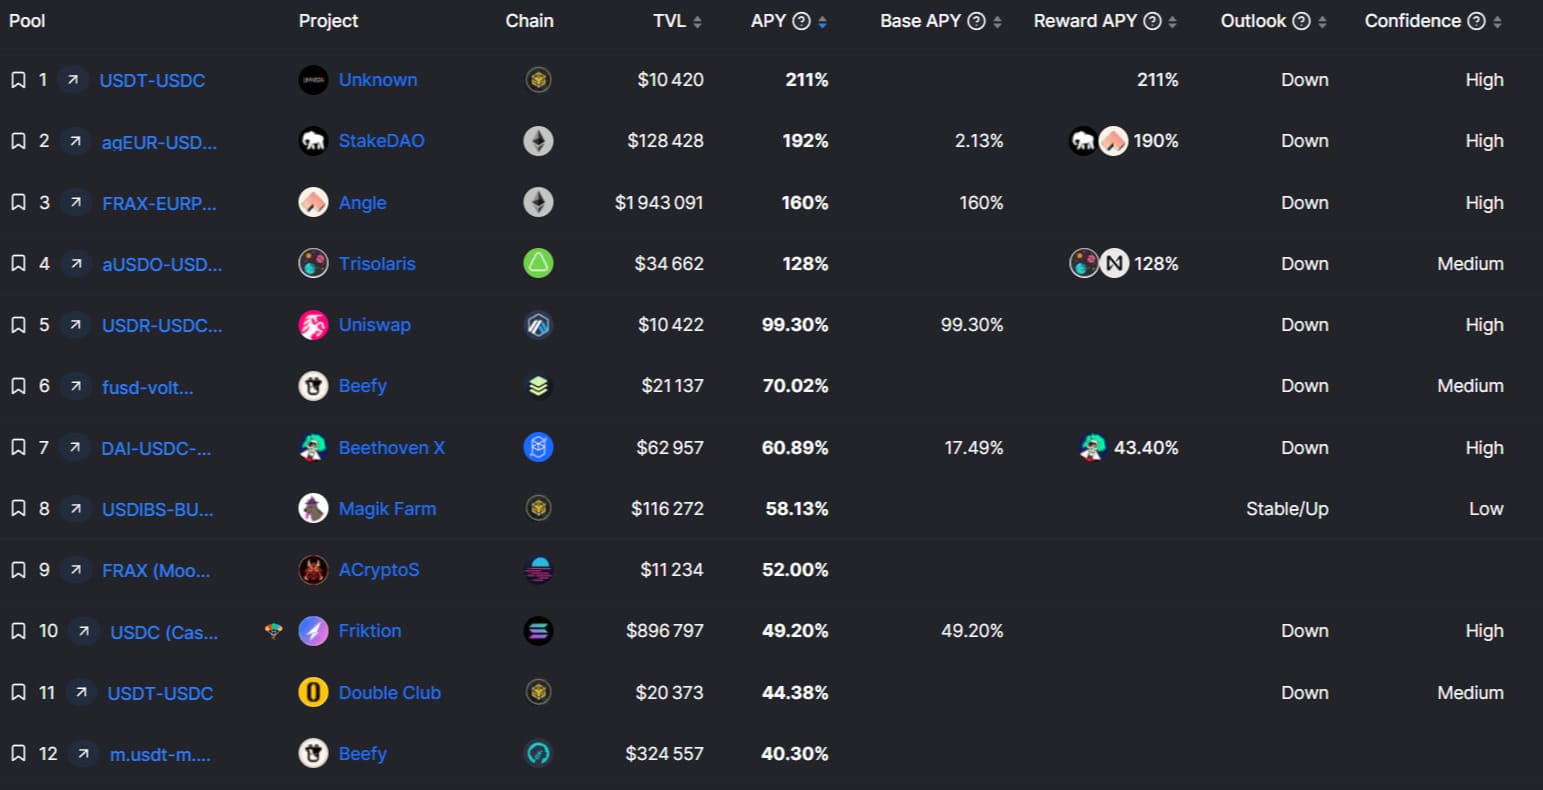Open the Beethoven X project link
1543x790 pixels.
(391, 448)
